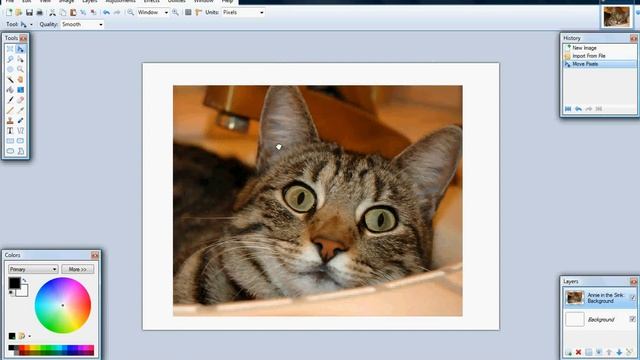
Task: Open the Primary color dropdown
Action: (x=33, y=269)
